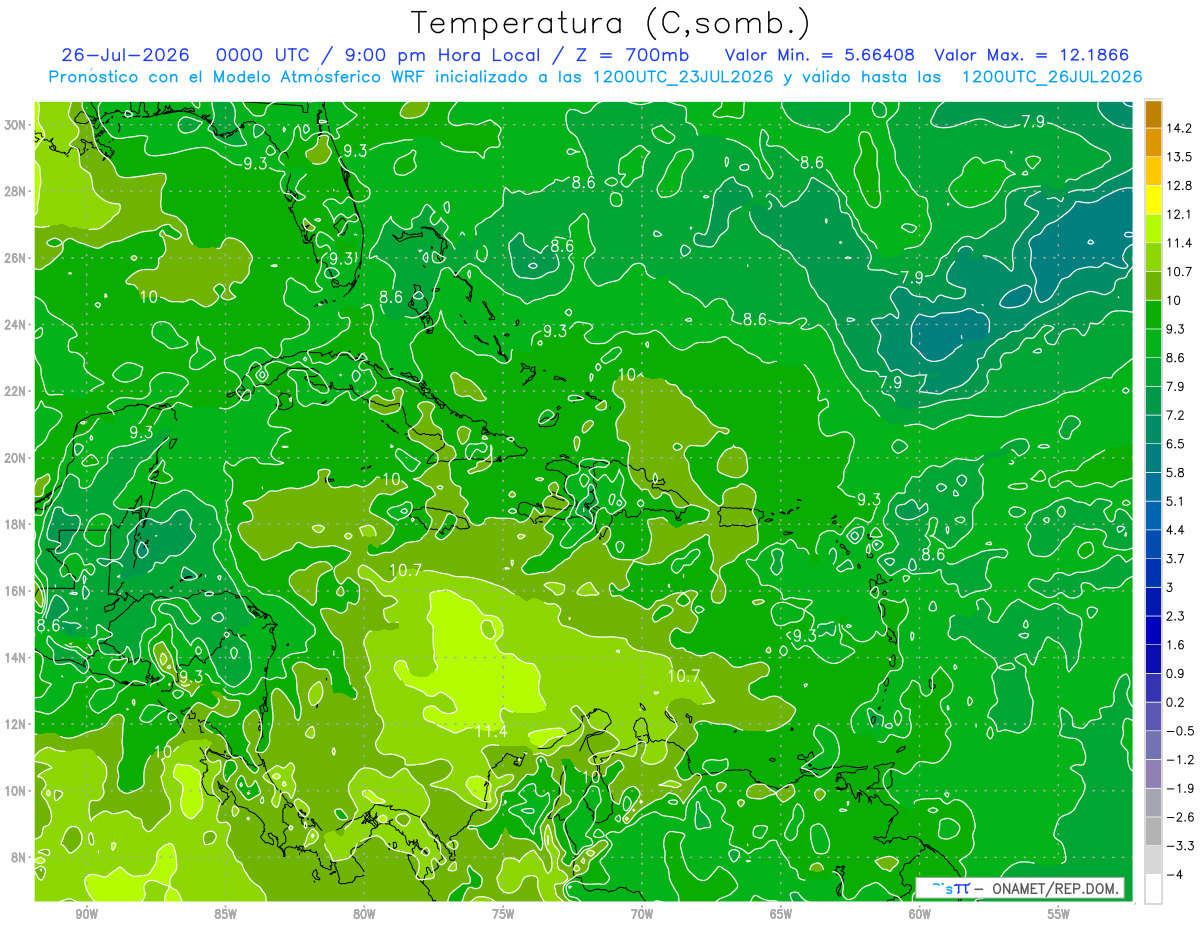1200x927 pixels.
Task: Click the white swatch at colorbar bottom
Action: (1153, 889)
